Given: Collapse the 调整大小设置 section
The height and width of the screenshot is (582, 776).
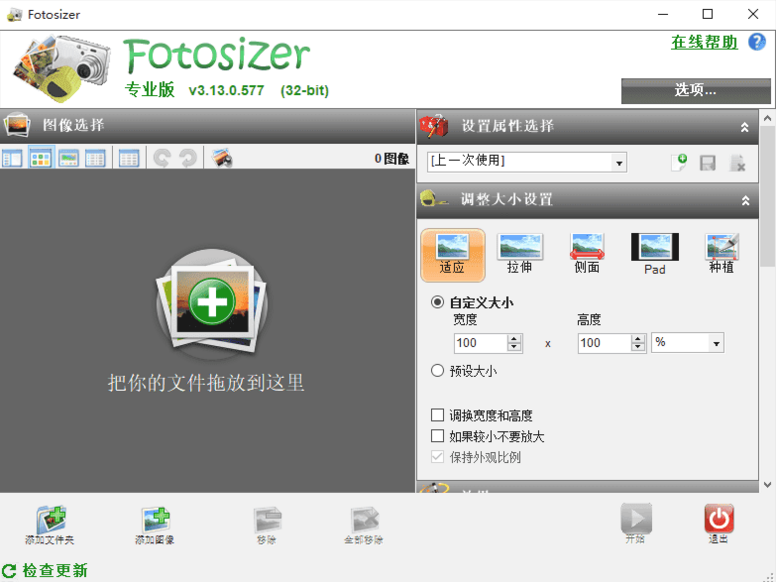Looking at the screenshot, I should point(745,200).
